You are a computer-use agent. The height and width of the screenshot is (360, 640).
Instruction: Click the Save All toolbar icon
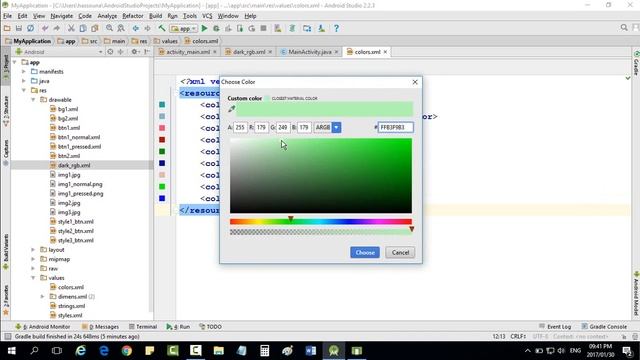(x=19, y=28)
